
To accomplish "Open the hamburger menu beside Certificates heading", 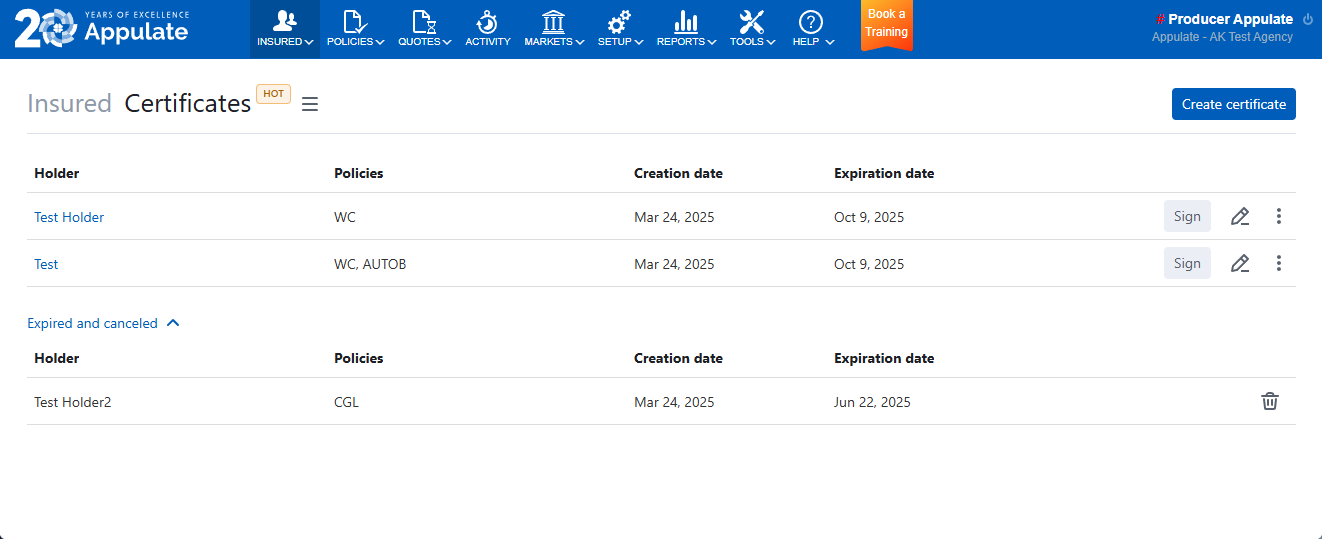I will coord(310,104).
